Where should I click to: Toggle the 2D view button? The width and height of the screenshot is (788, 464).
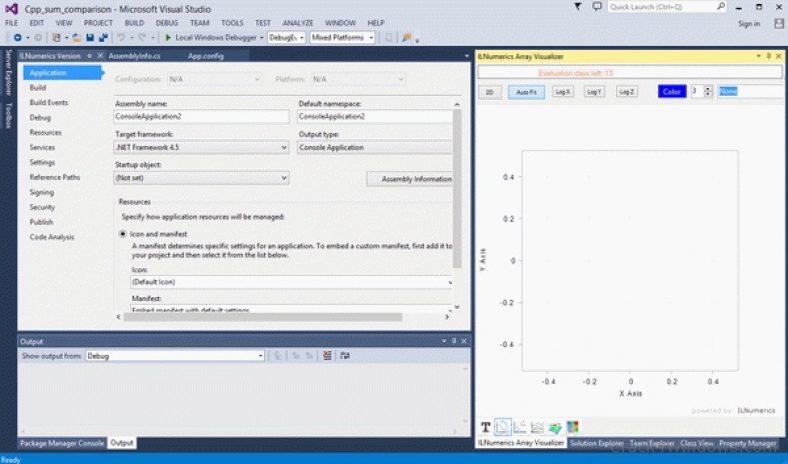(489, 92)
